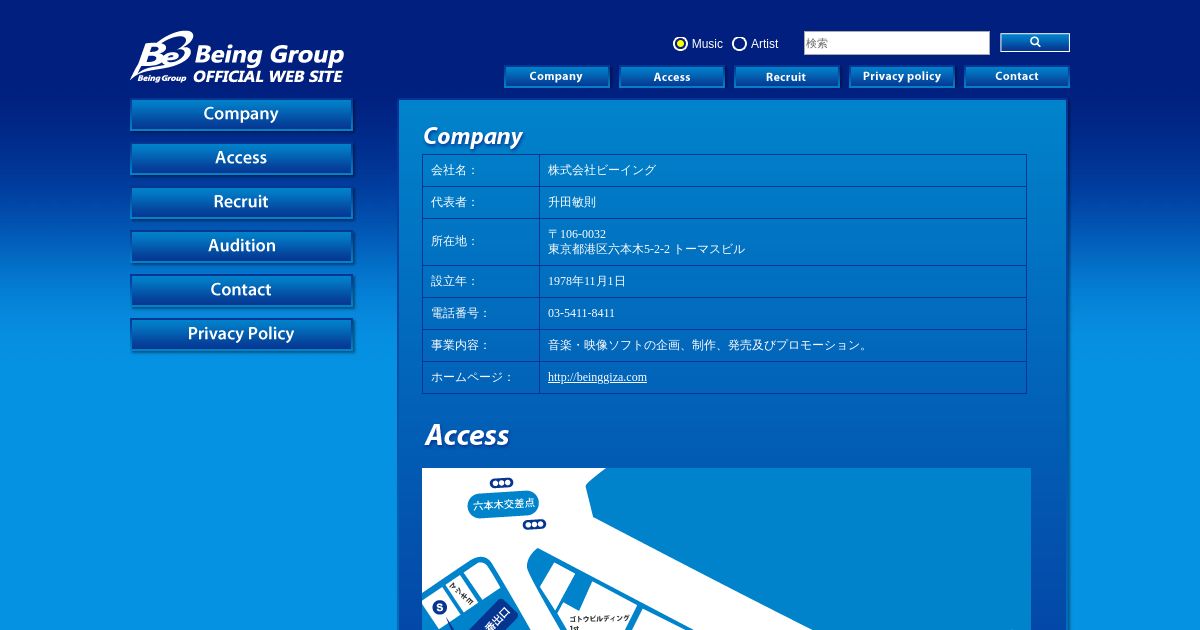Image resolution: width=1200 pixels, height=630 pixels.
Task: Go to Recruit in left sidebar
Action: pos(241,203)
